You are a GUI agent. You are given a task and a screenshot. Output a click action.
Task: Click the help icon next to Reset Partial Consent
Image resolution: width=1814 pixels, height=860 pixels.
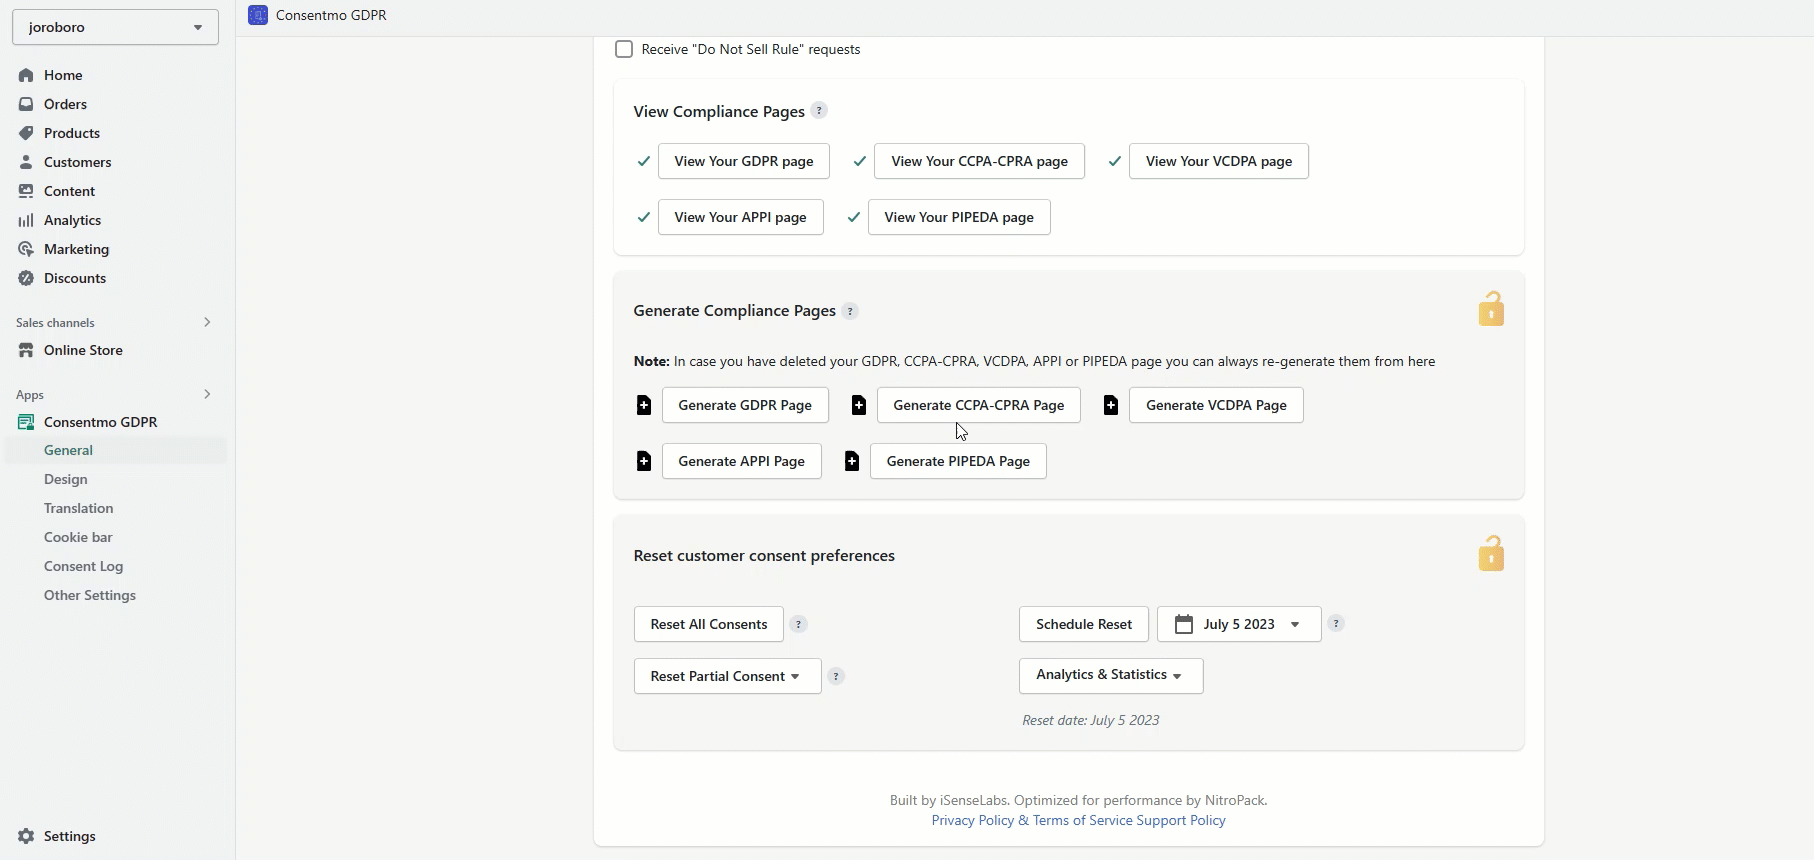[x=836, y=676]
